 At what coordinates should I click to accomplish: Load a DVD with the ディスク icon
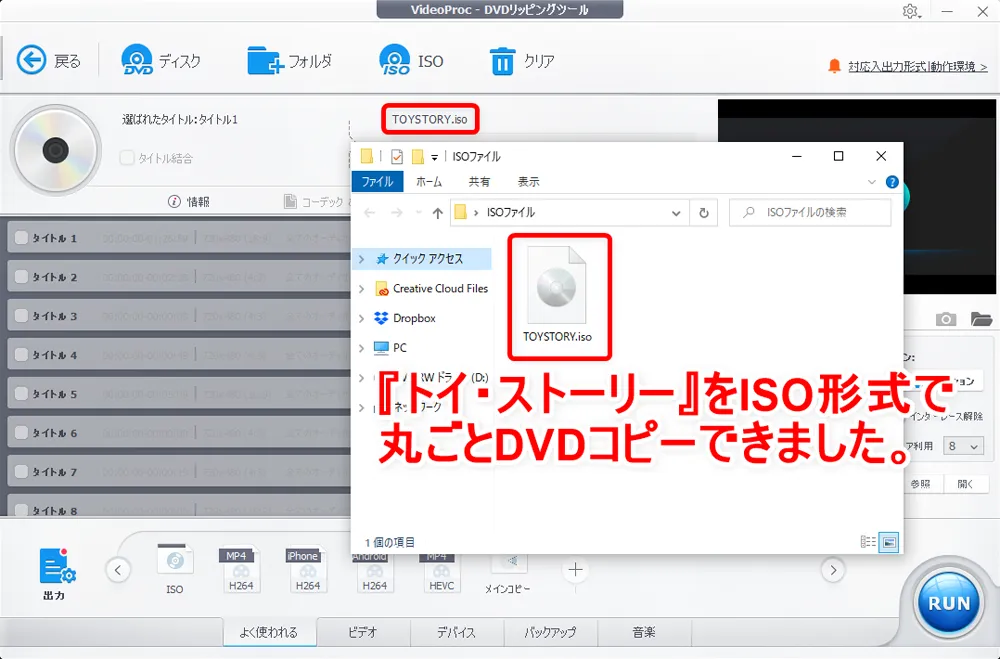[x=136, y=60]
